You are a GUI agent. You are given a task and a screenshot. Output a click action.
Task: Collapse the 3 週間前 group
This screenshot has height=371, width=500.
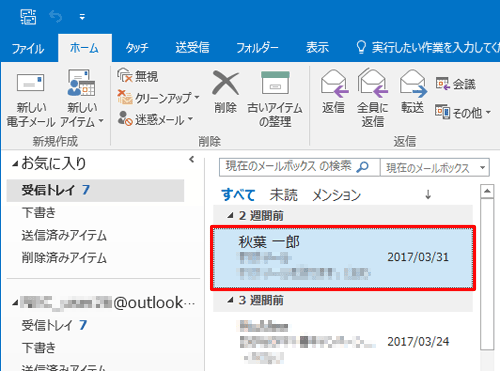(x=230, y=300)
